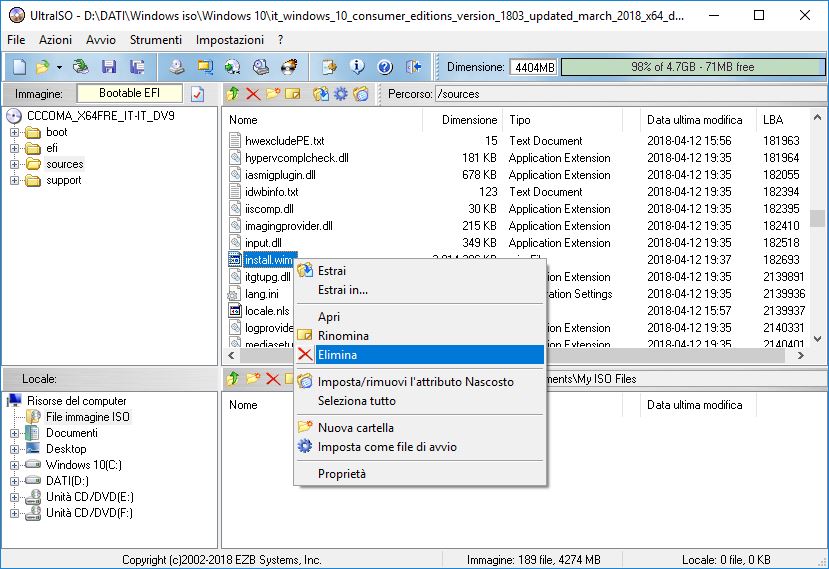Open the File menu
Viewport: 829px width, 569px height.
point(16,40)
